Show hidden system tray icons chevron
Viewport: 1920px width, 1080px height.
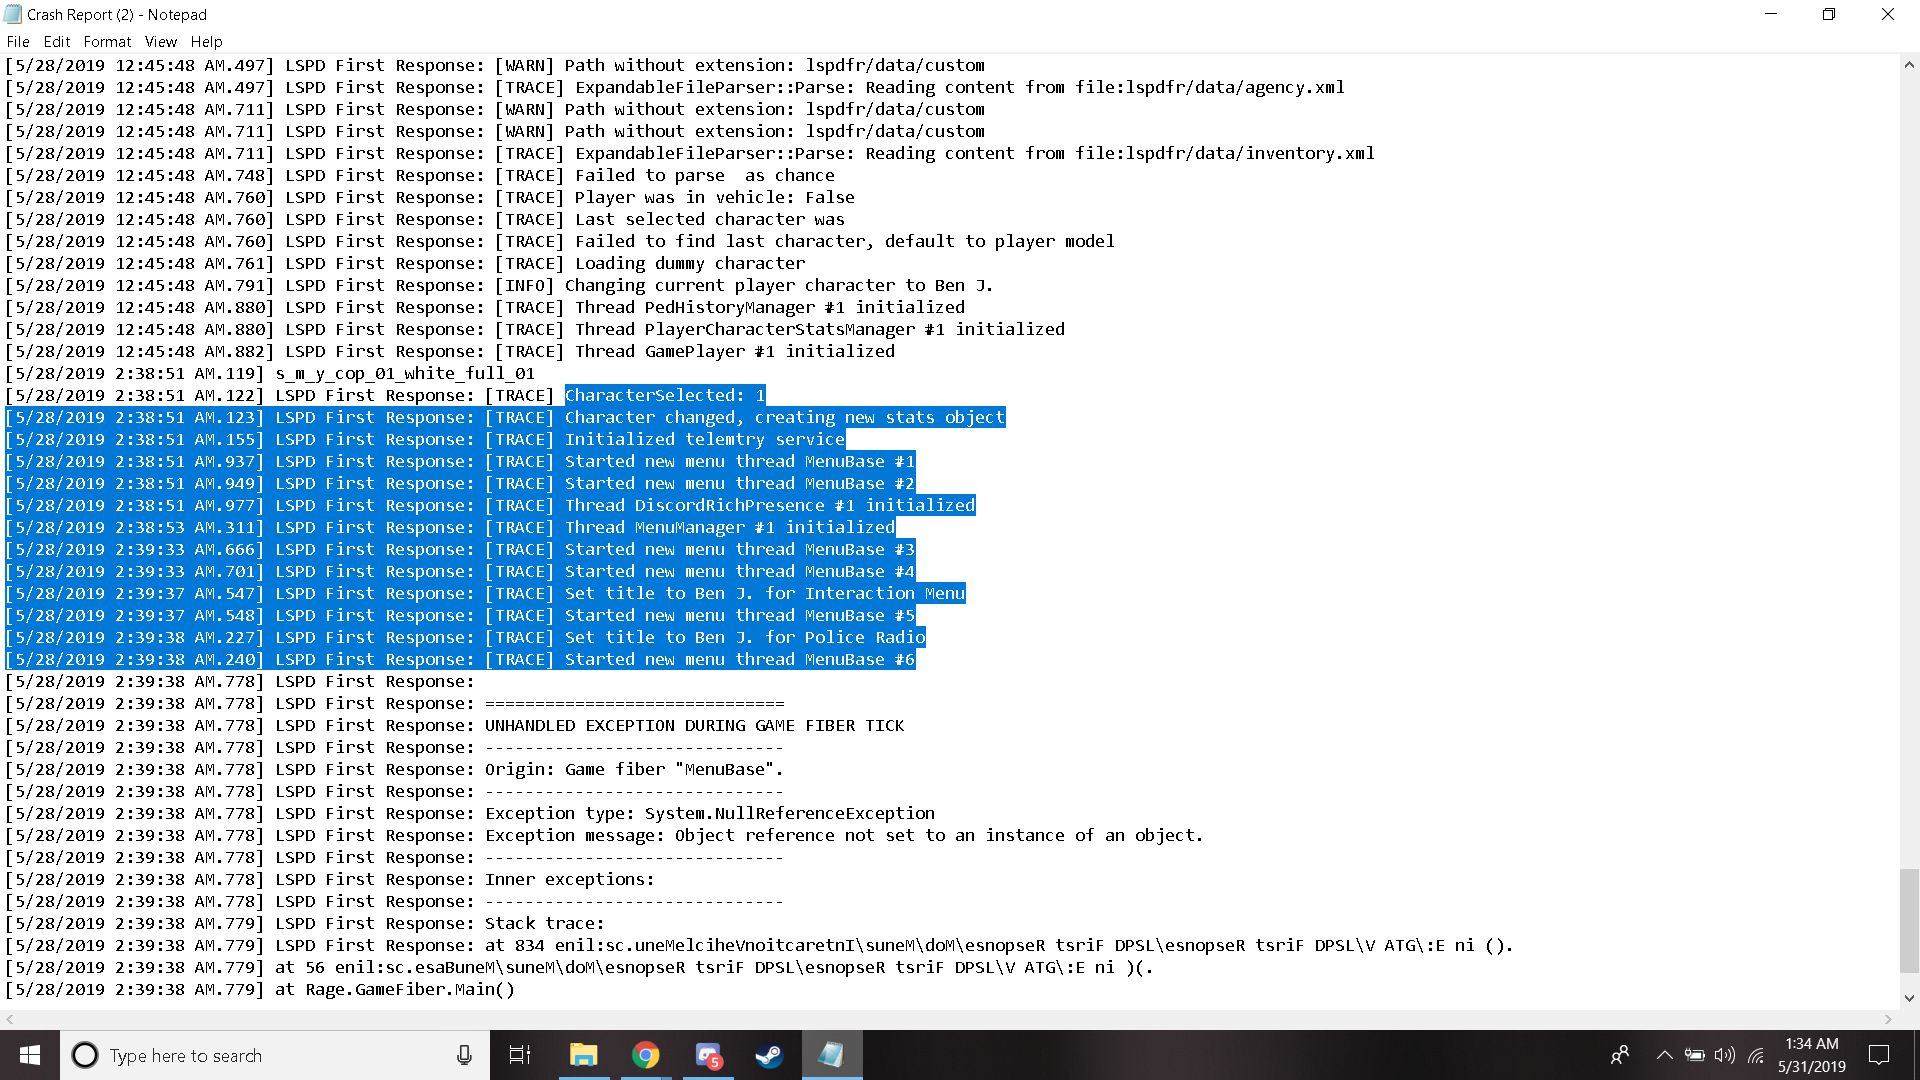[1664, 1055]
